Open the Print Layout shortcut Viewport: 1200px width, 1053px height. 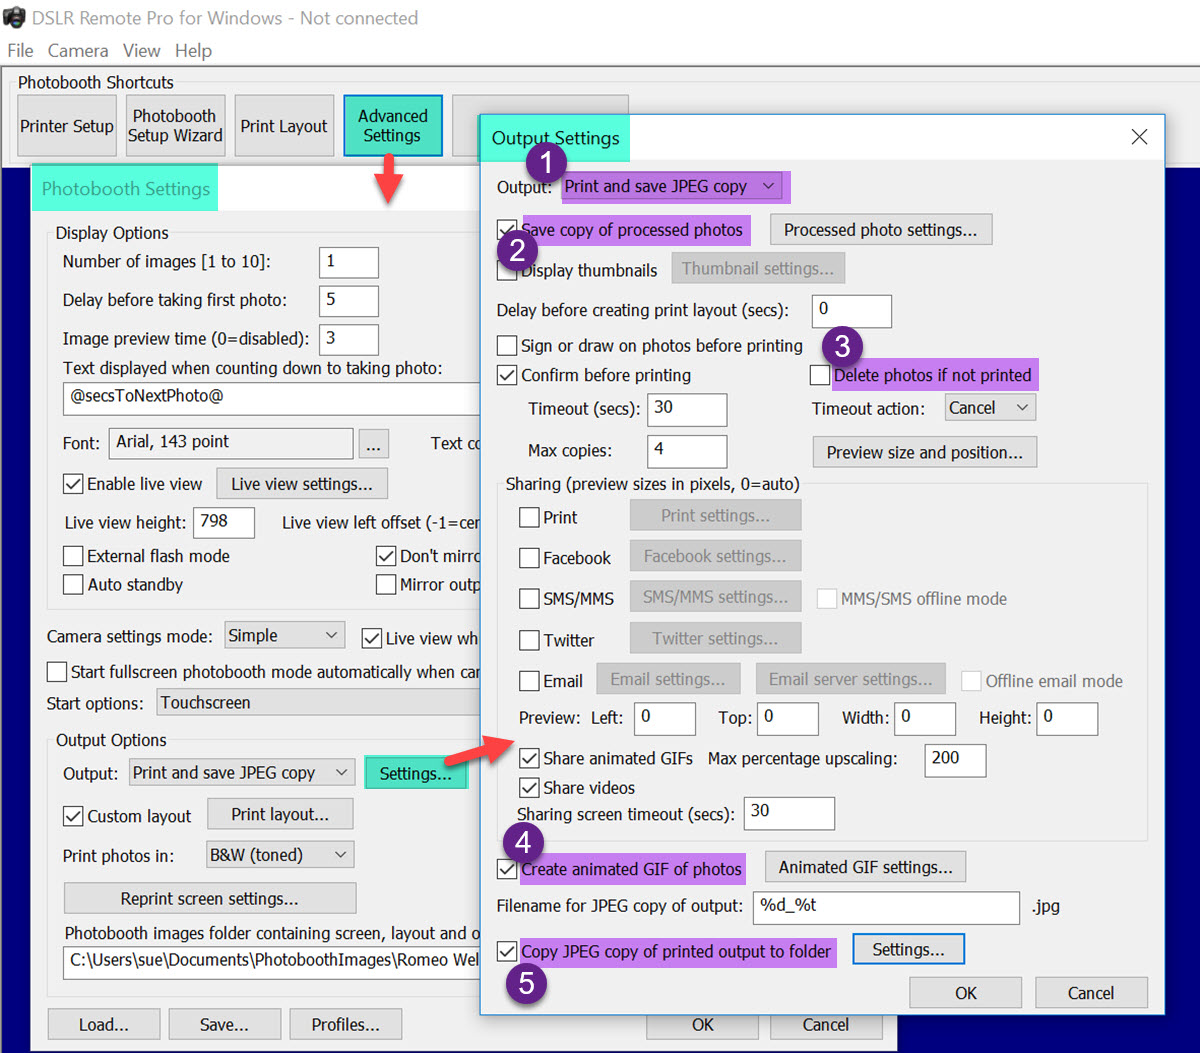(284, 126)
